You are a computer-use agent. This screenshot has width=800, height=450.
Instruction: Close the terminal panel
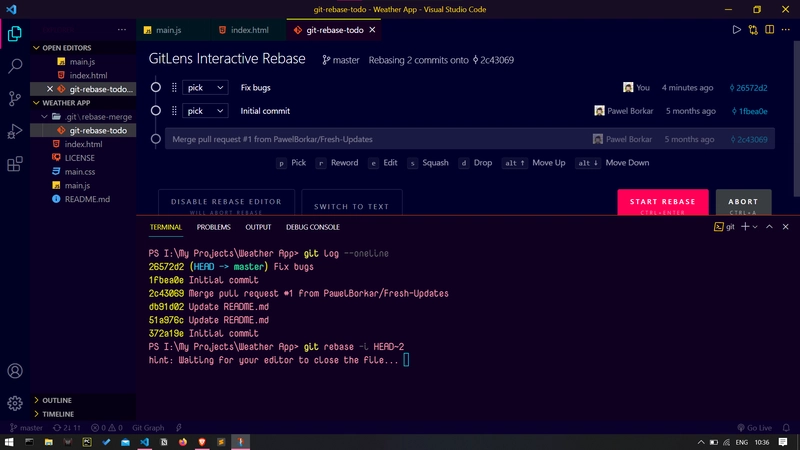coord(786,227)
